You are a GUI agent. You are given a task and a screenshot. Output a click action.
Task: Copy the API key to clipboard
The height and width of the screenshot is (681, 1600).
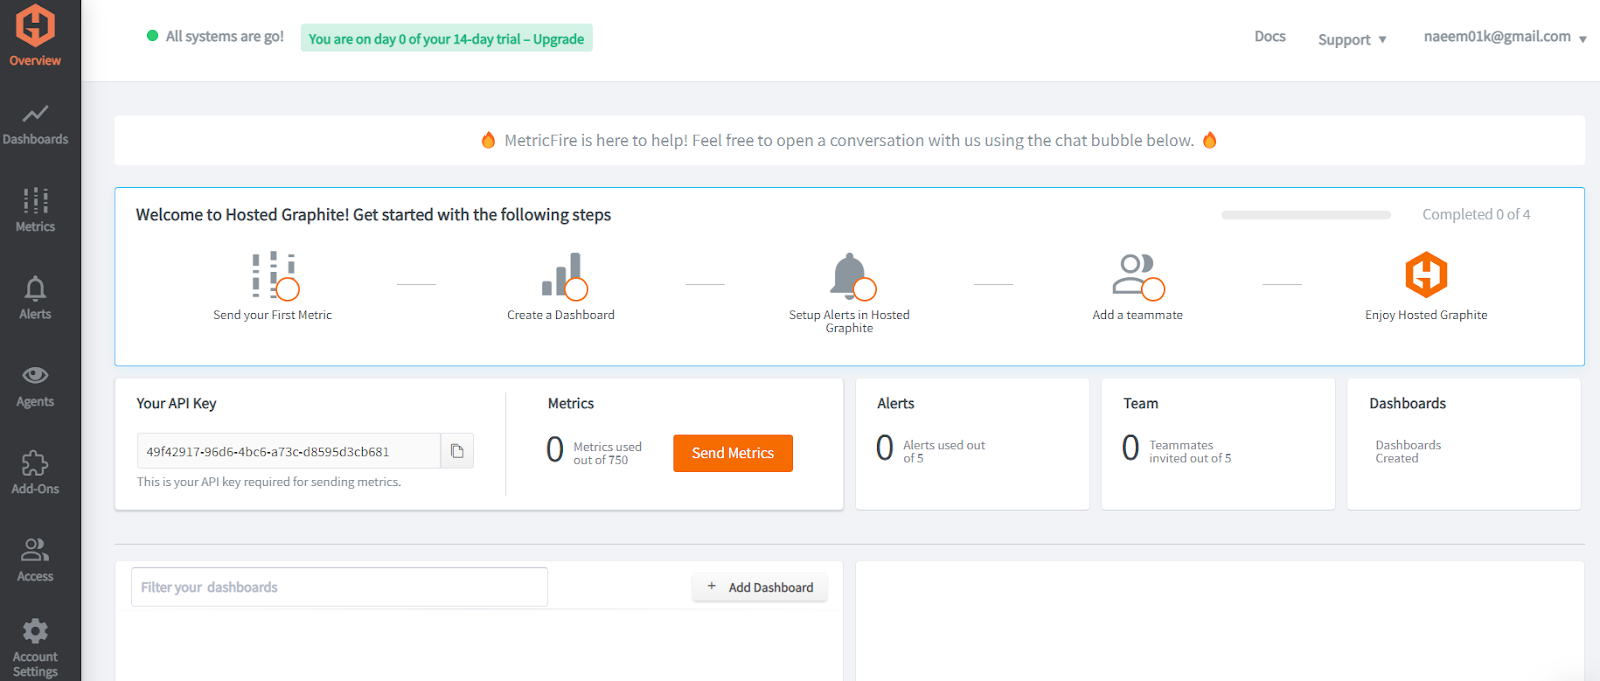tap(457, 451)
